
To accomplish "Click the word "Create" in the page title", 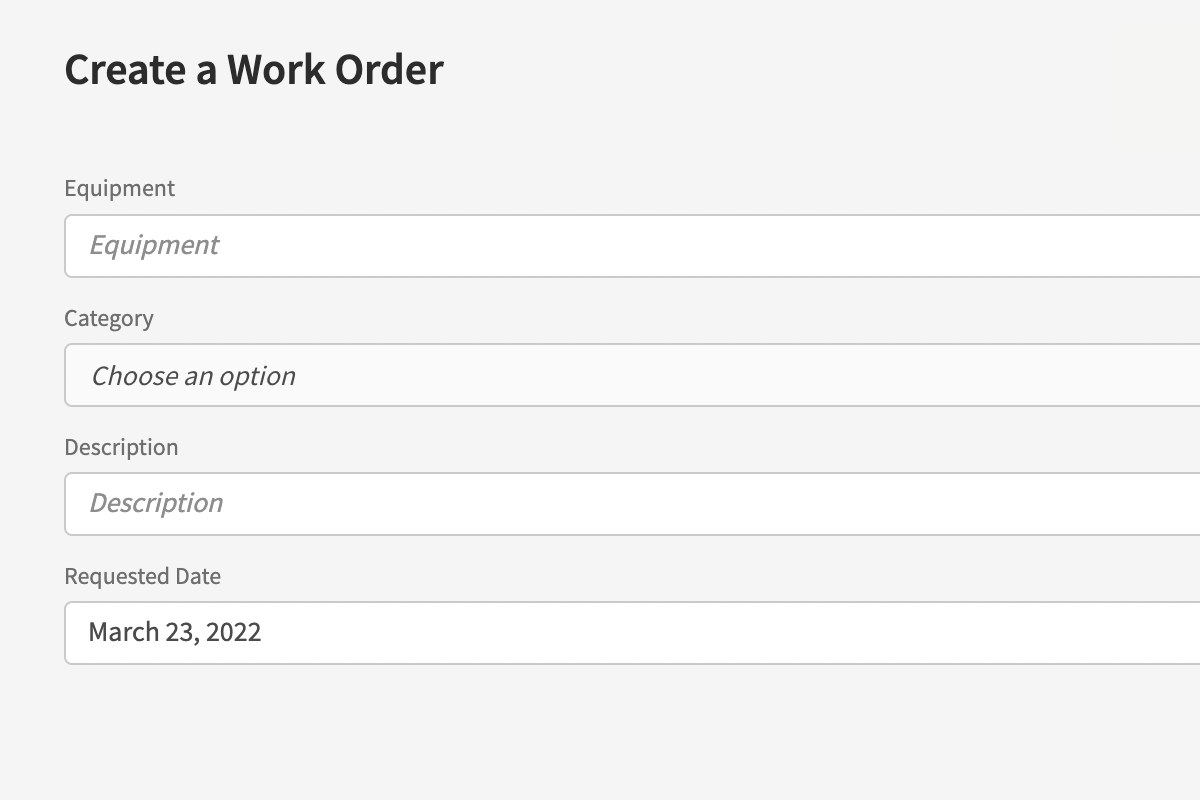I will [x=126, y=70].
